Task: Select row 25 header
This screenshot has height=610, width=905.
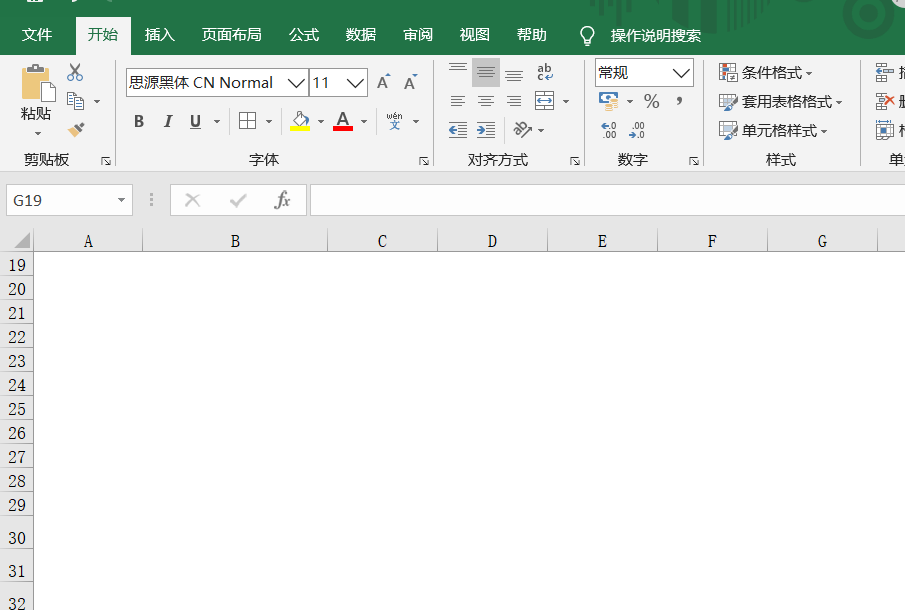Action: (17, 409)
